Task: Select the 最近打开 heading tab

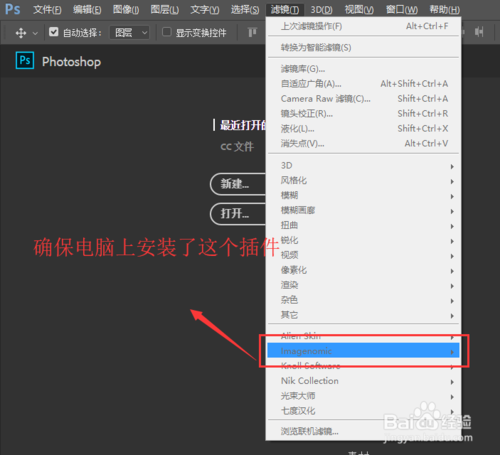Action: [243, 125]
